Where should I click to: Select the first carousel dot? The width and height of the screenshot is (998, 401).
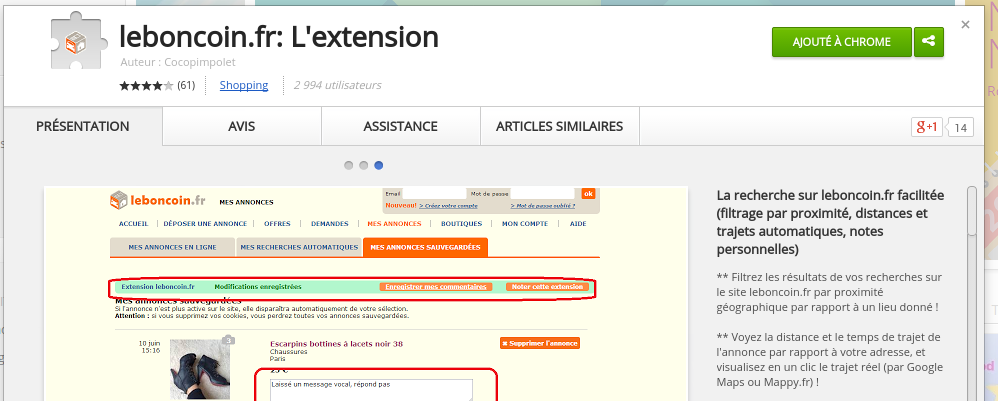(349, 165)
